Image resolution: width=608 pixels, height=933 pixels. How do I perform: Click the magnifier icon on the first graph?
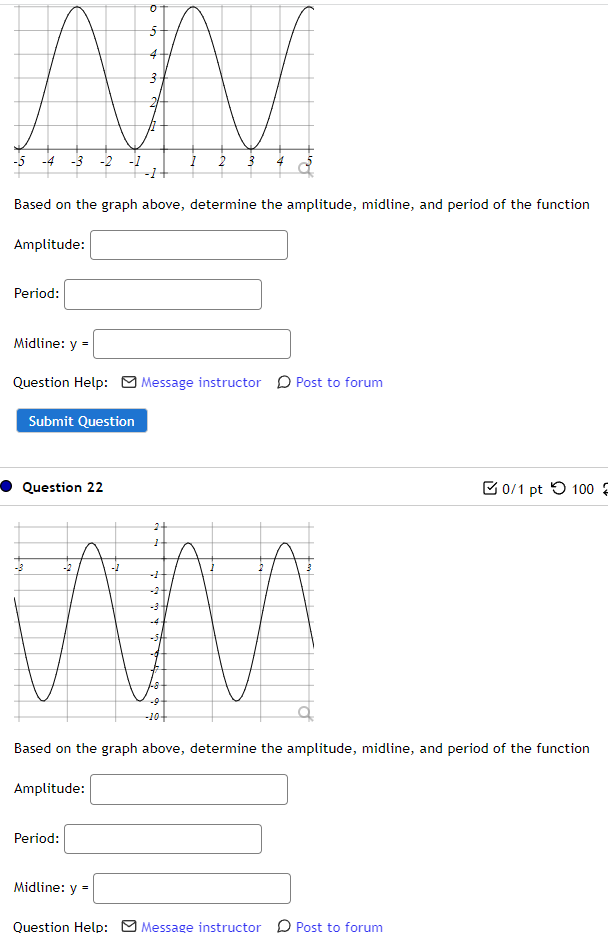pos(303,167)
